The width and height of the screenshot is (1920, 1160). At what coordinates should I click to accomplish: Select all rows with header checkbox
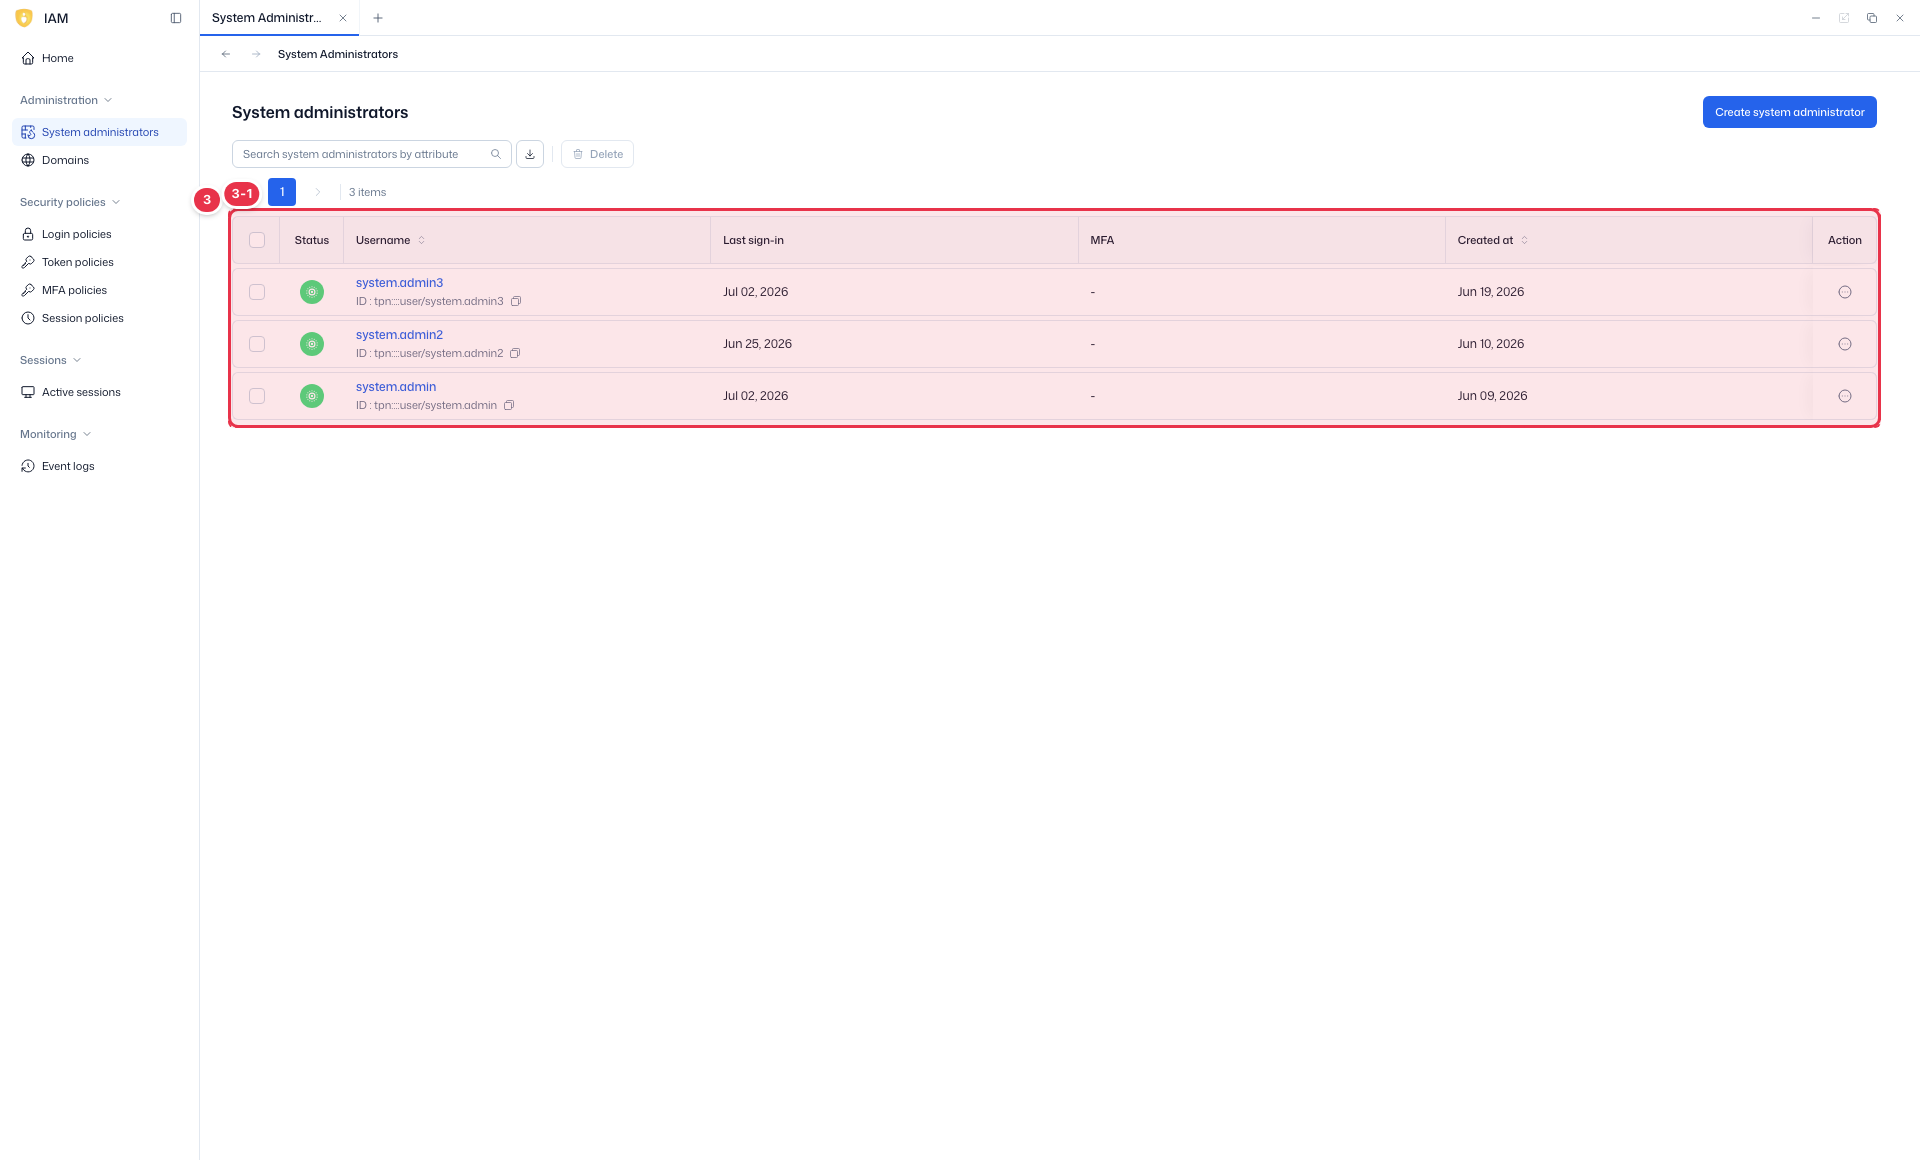[257, 240]
